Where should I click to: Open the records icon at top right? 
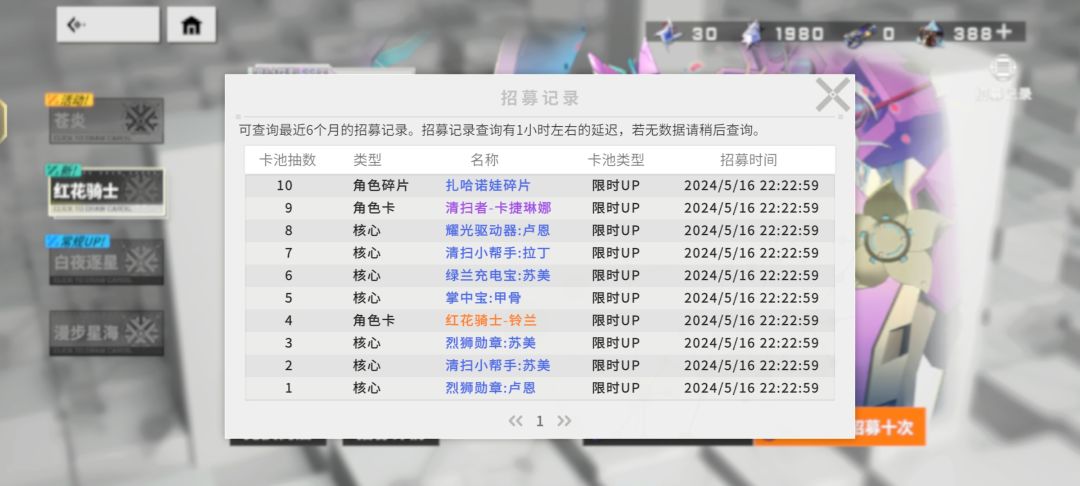pyautogui.click(x=1004, y=69)
